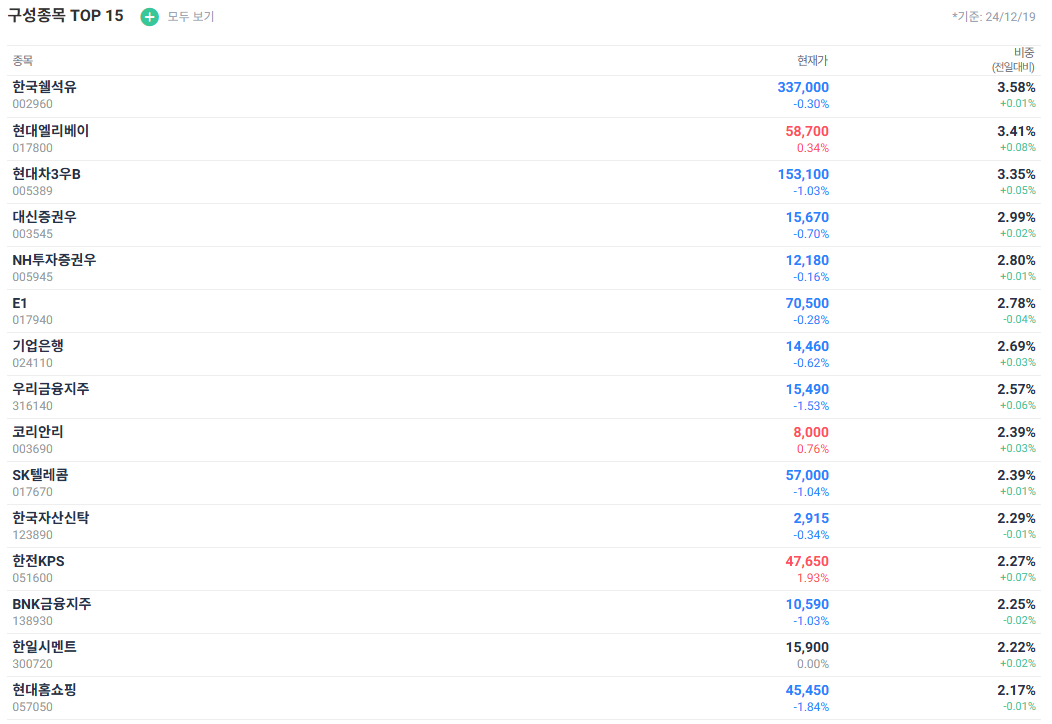1052x724 pixels.
Task: Click ticker code 051600
Action: point(32,578)
